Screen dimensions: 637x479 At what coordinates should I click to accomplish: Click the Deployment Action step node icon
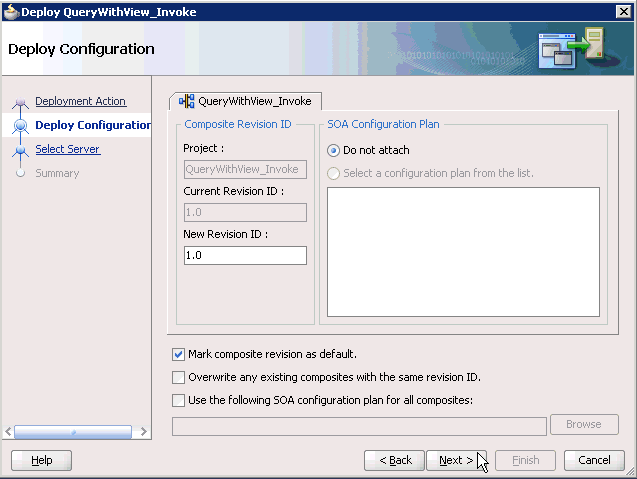pos(20,103)
